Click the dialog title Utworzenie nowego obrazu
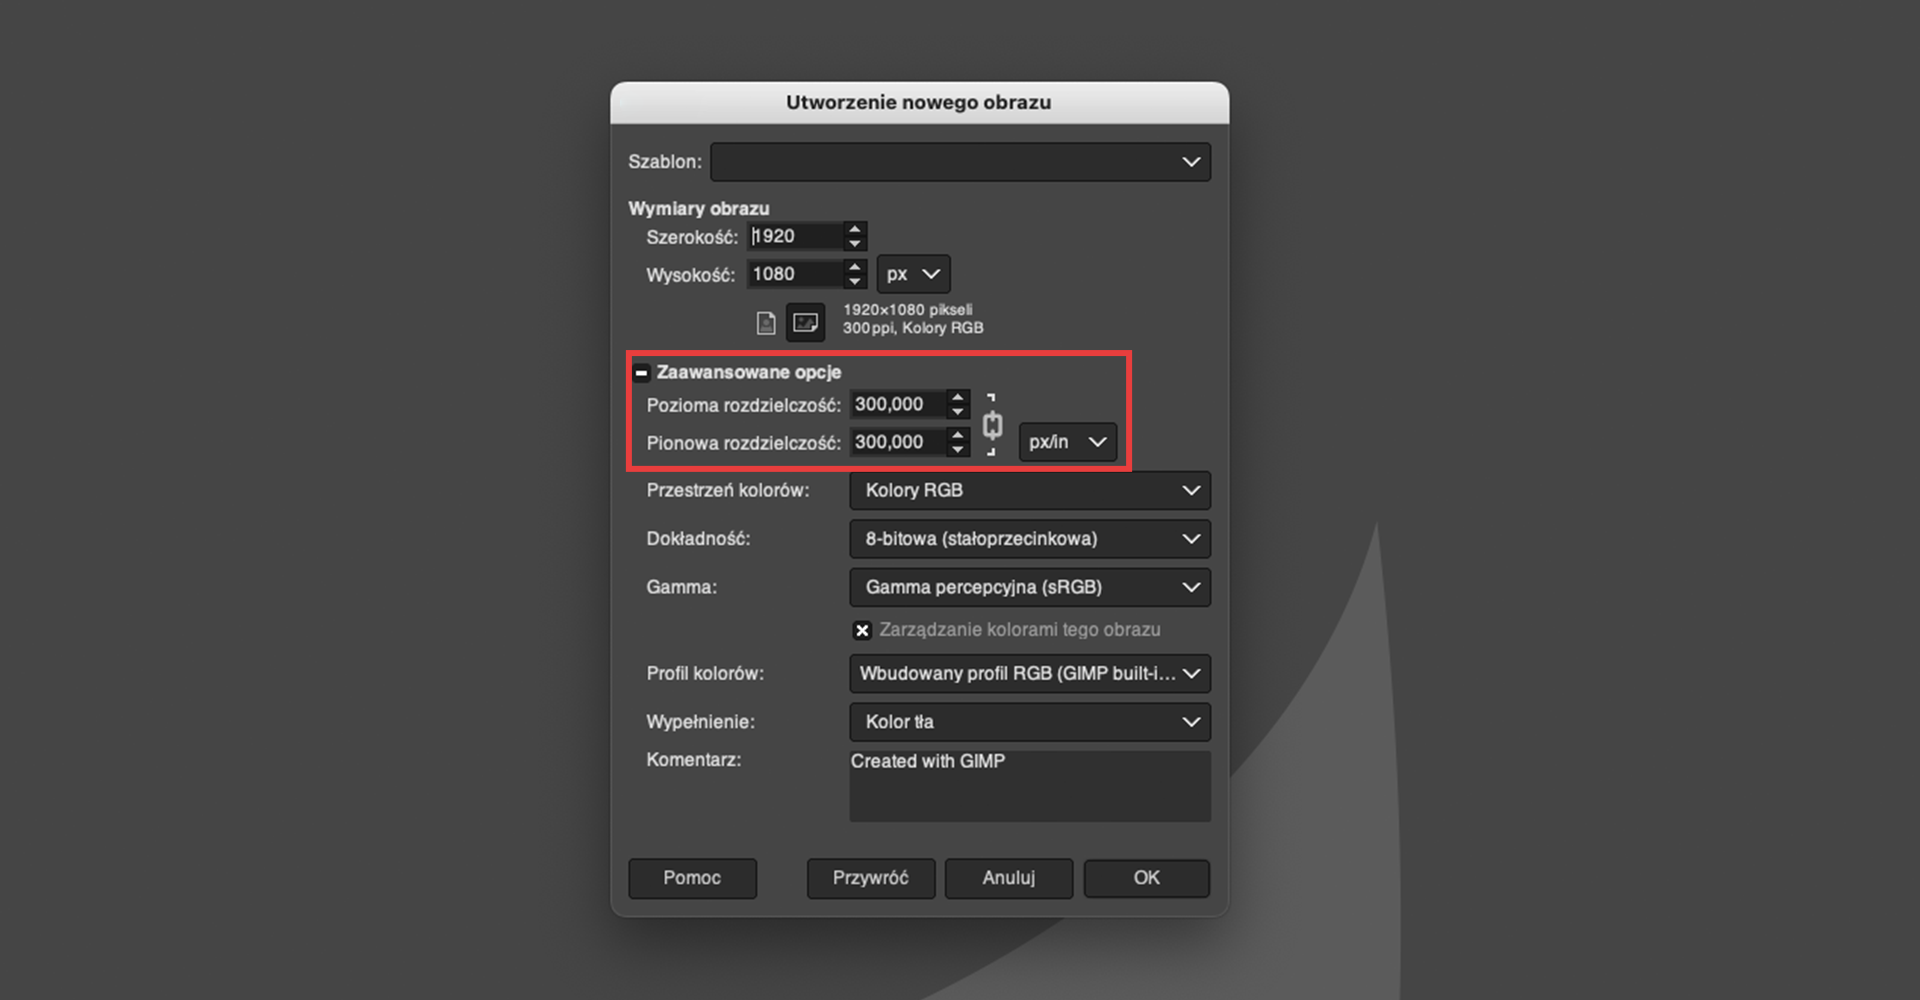This screenshot has height=1000, width=1920. tap(918, 103)
